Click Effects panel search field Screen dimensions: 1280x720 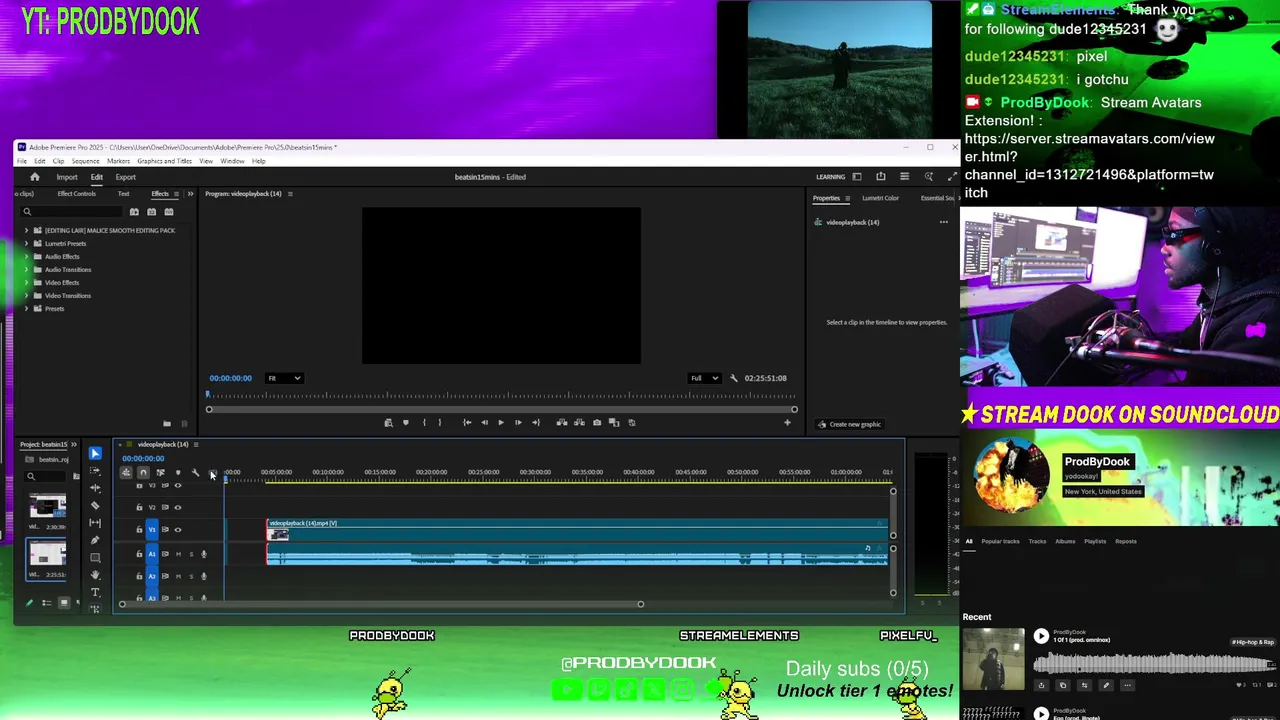70,211
